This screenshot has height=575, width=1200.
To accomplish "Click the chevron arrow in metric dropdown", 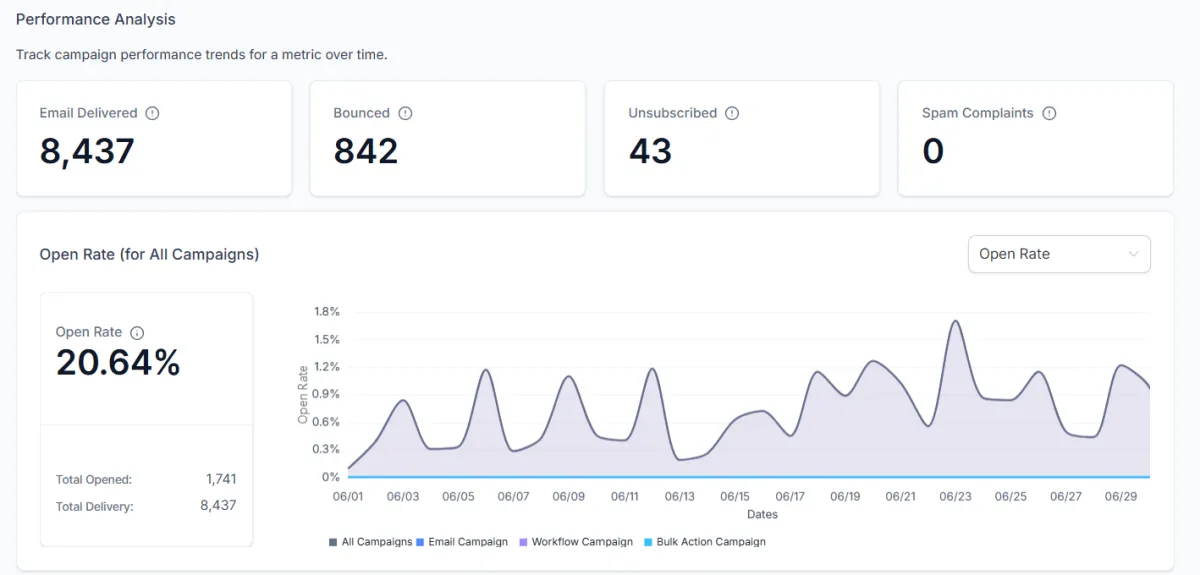I will pyautogui.click(x=1133, y=254).
